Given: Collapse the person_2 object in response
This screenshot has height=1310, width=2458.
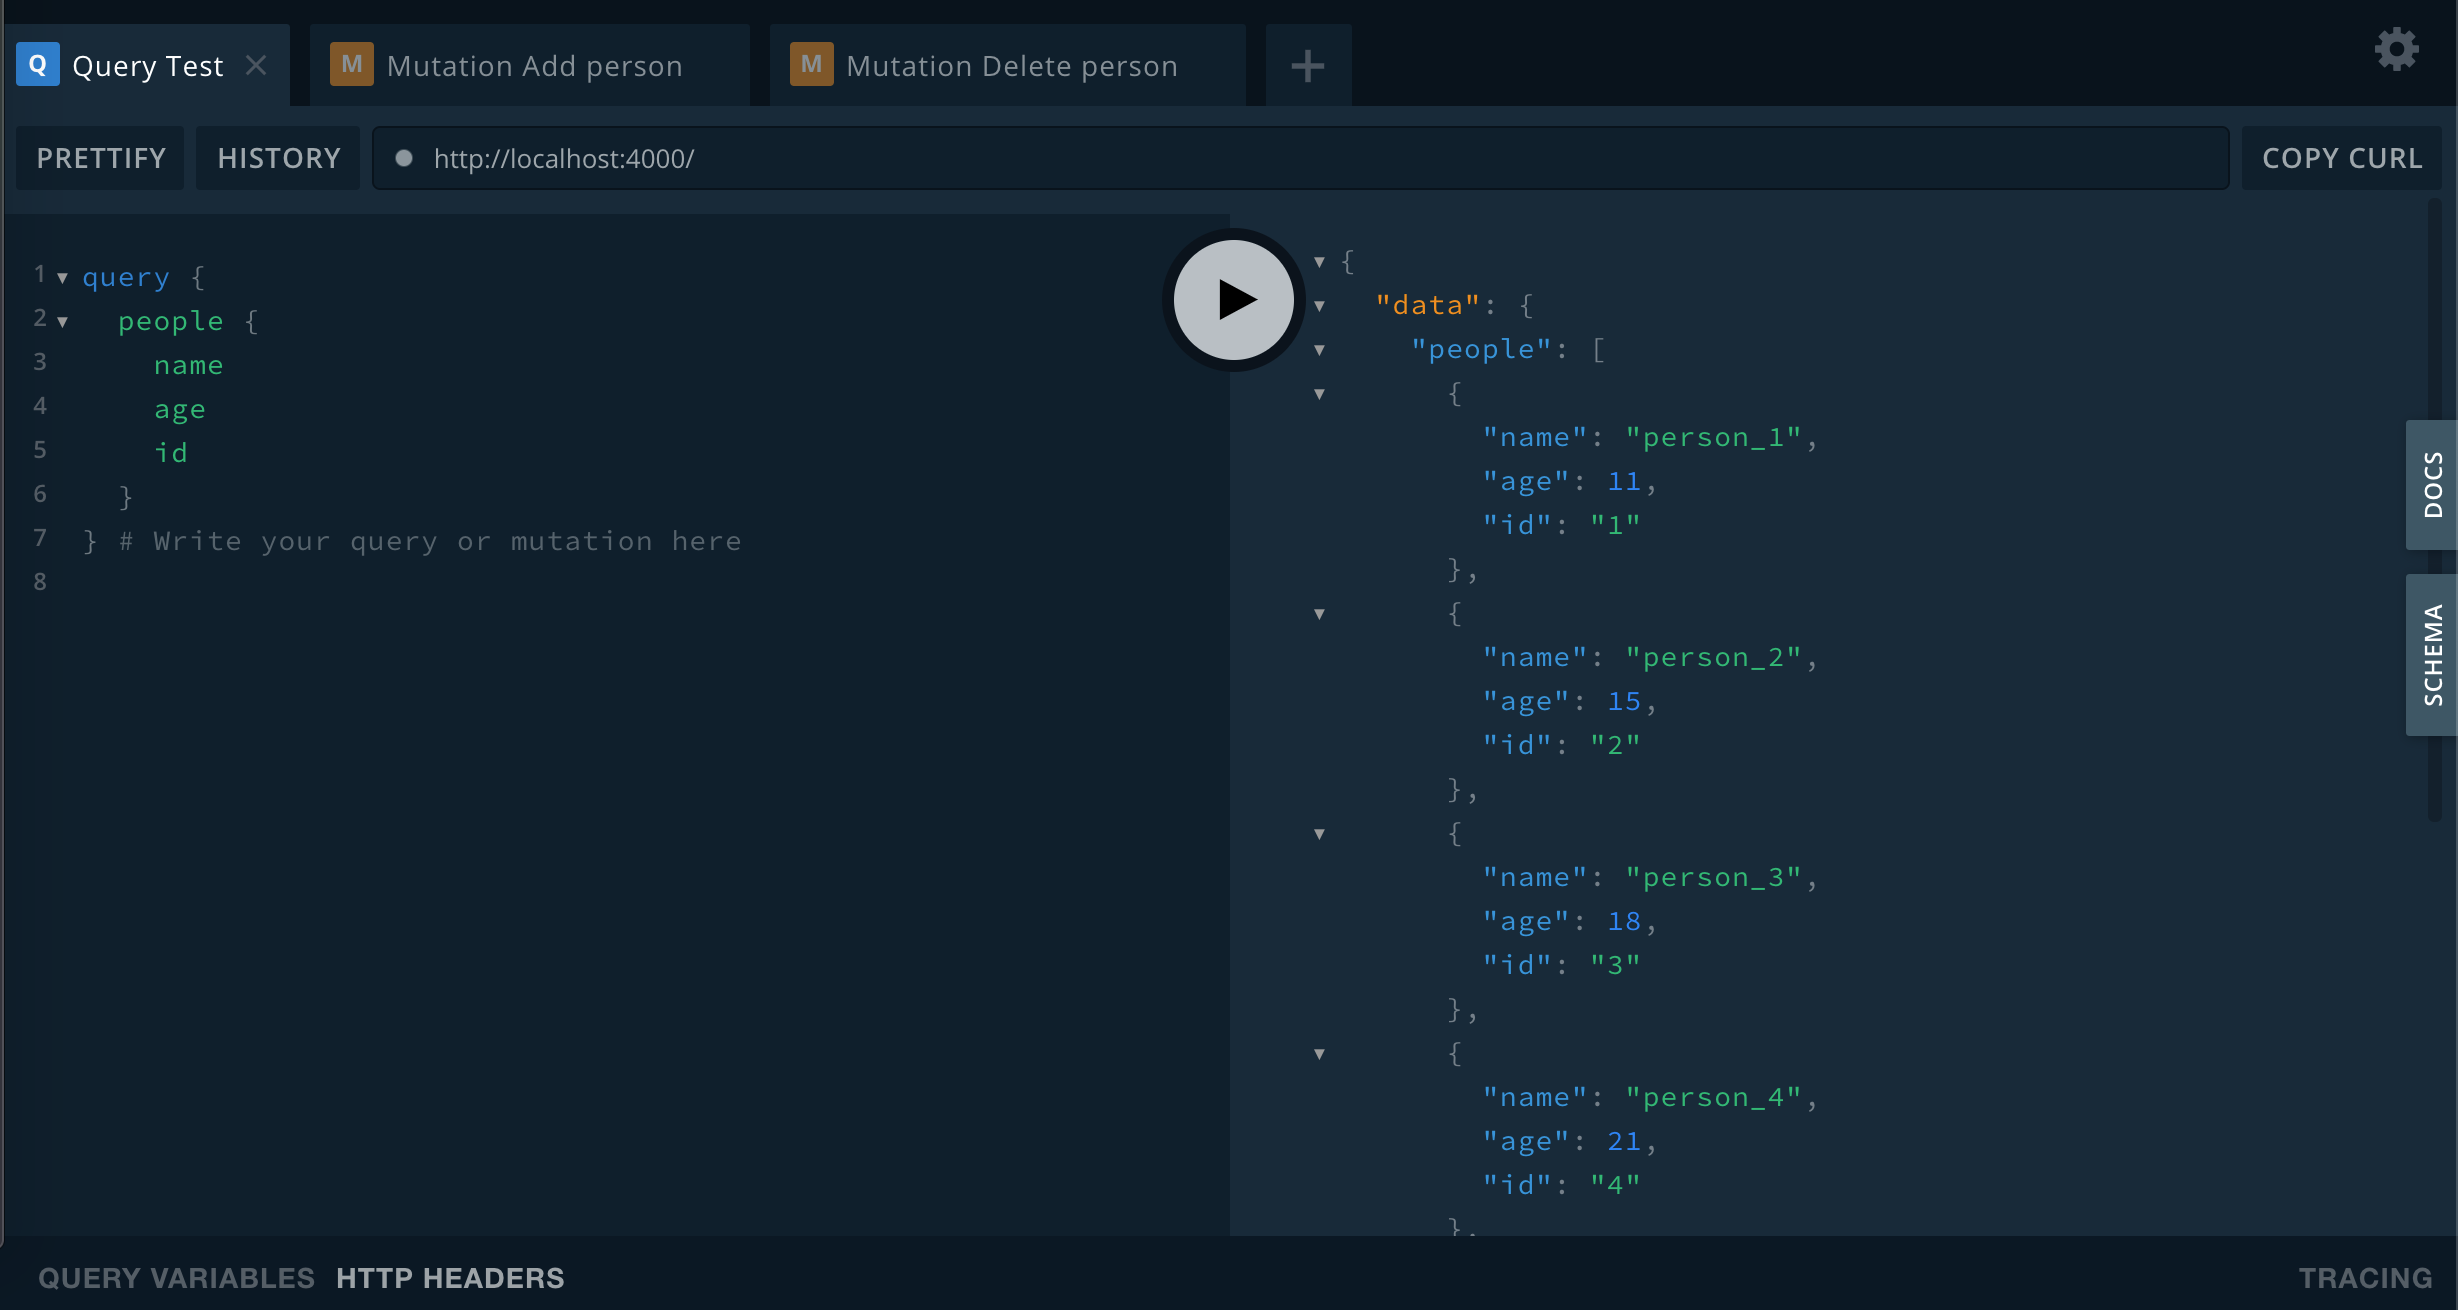Looking at the screenshot, I should click(1319, 614).
